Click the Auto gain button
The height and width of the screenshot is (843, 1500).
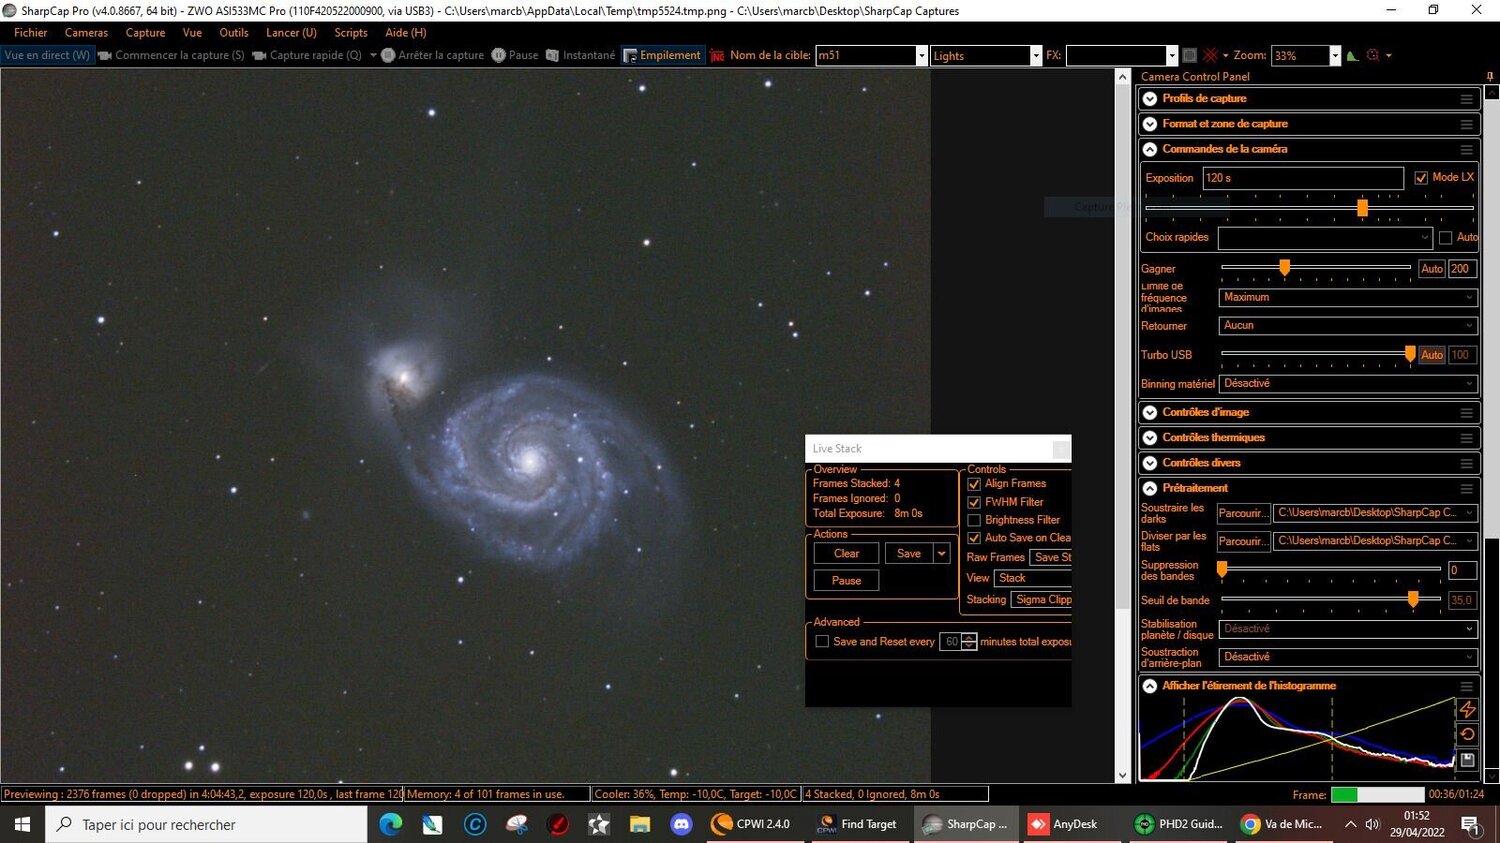pyautogui.click(x=1430, y=268)
